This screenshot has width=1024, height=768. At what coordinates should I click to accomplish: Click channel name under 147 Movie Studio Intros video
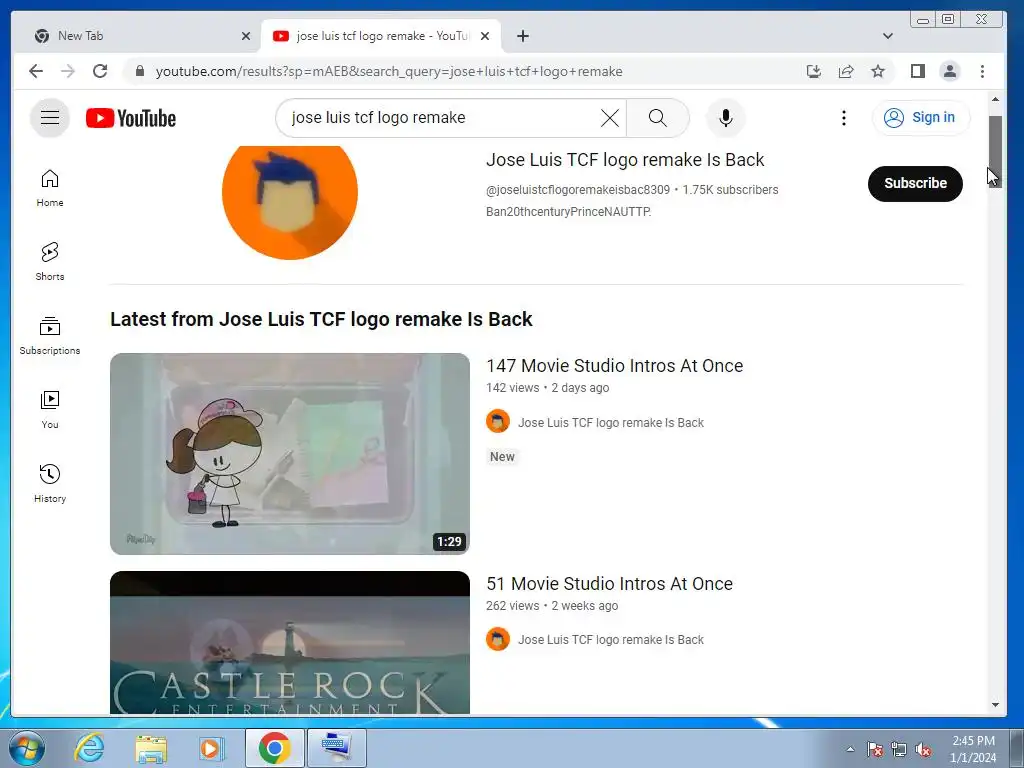[x=611, y=423]
